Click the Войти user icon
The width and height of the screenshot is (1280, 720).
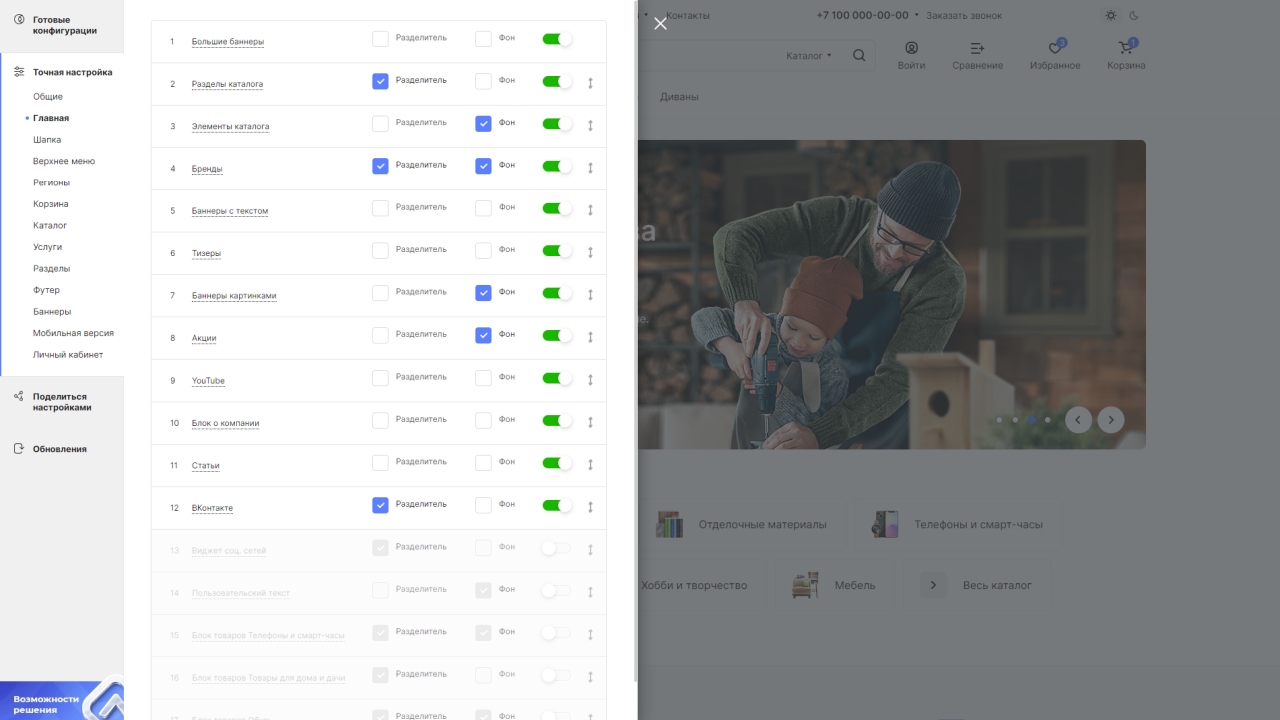pos(911,48)
